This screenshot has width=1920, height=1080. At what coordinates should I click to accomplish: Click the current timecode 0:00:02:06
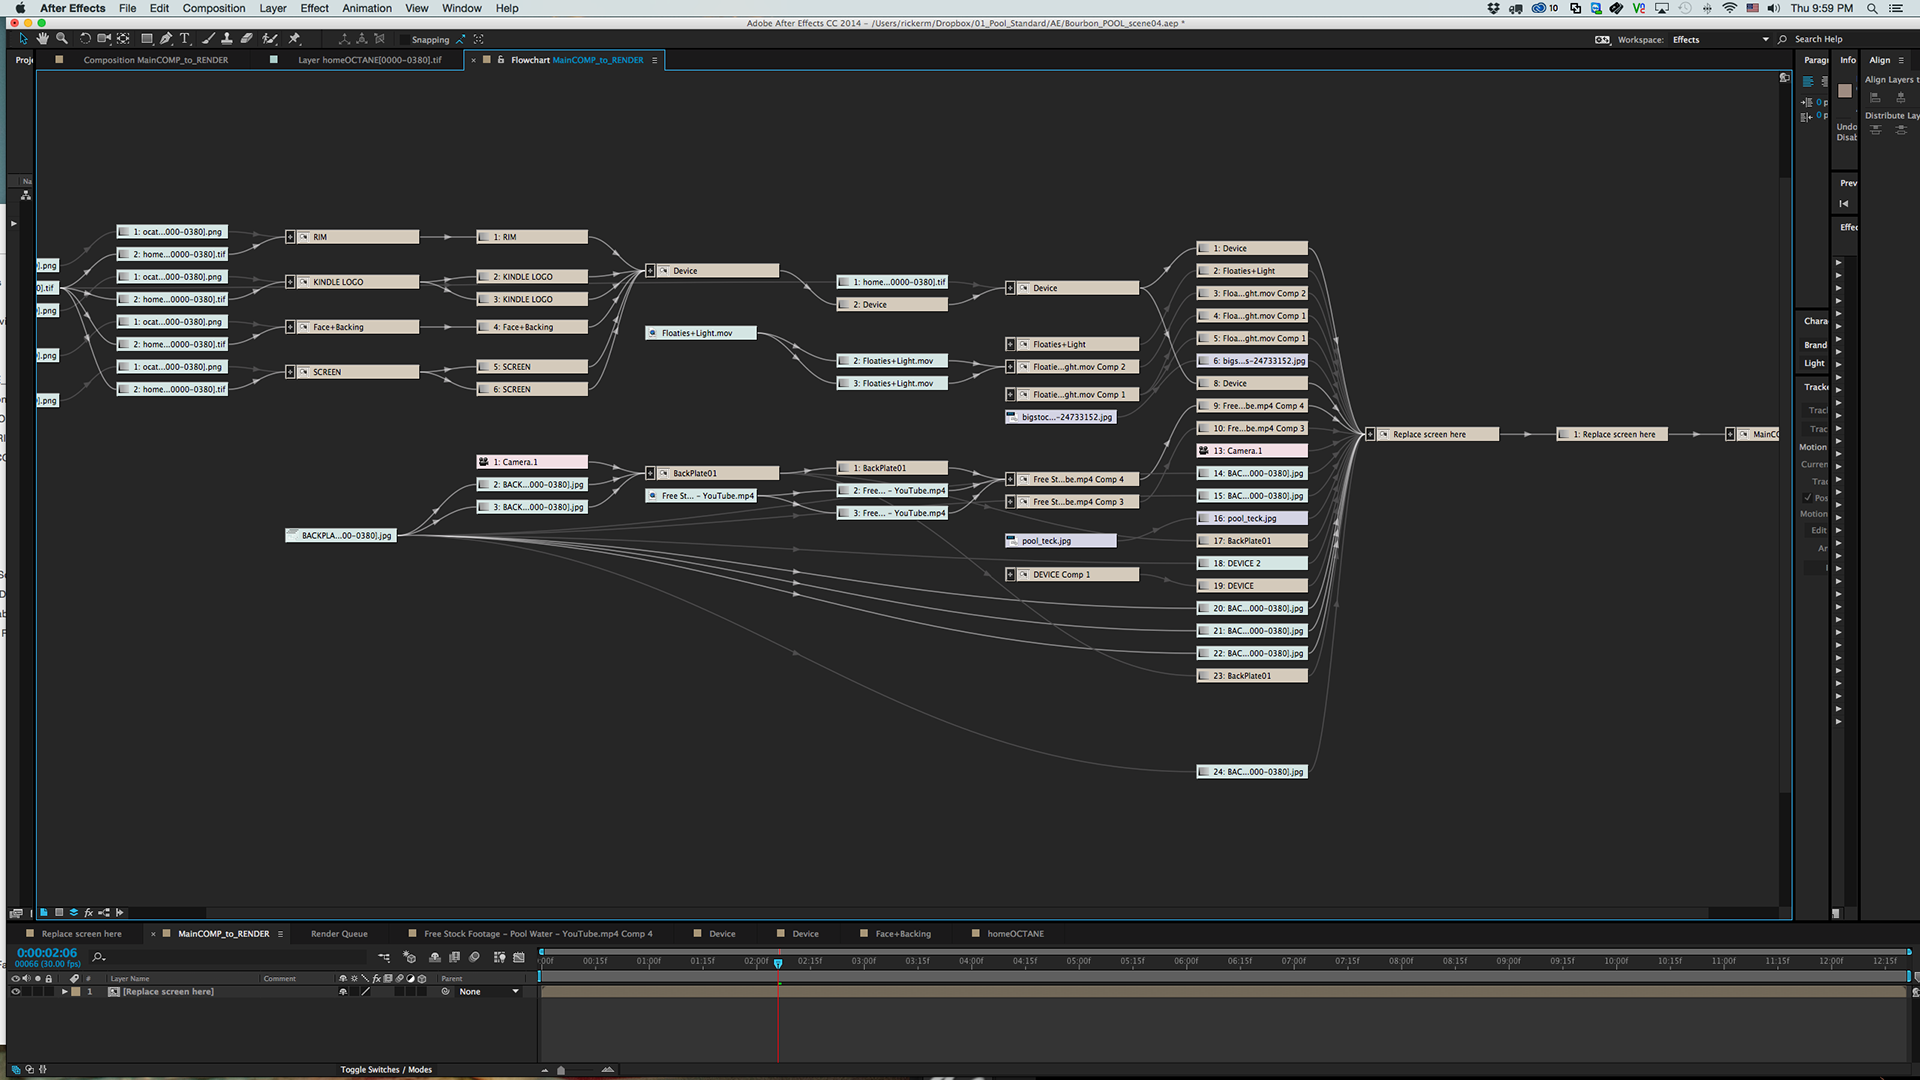click(47, 953)
